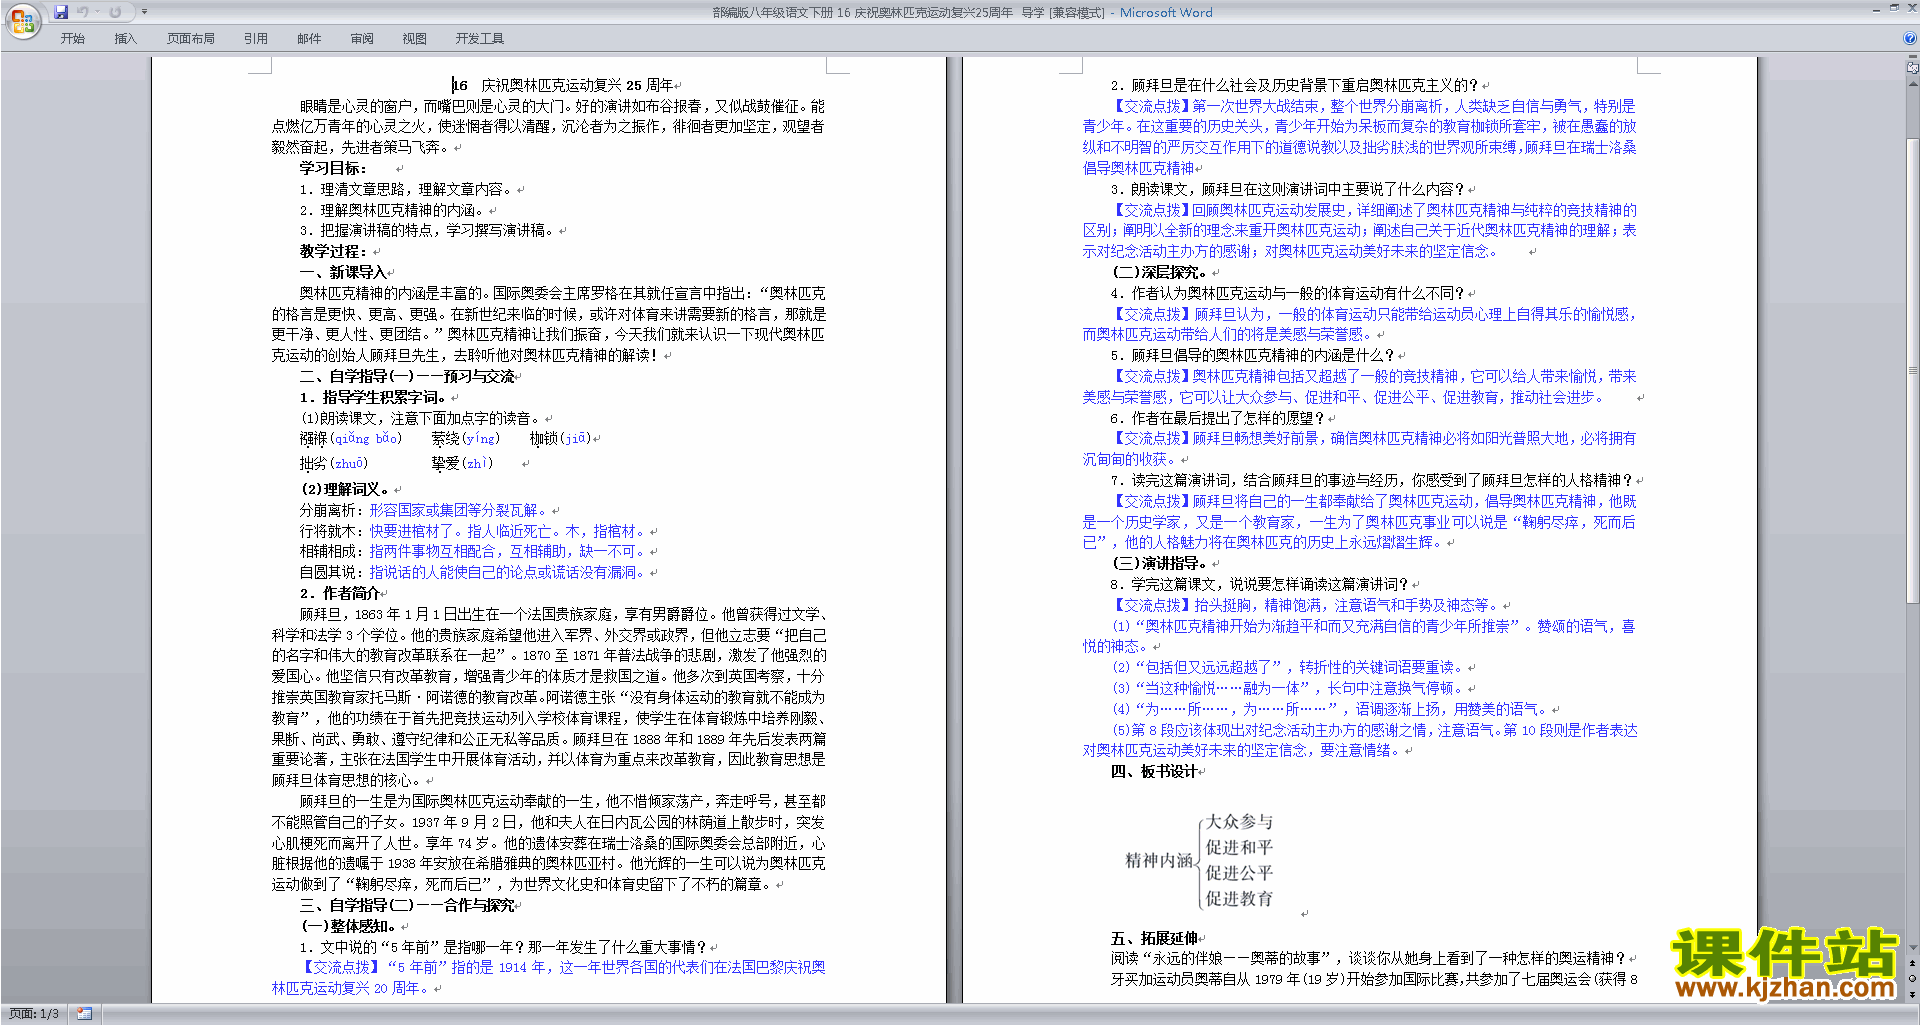
Task: Open the 插入 ribbon tab
Action: 125,39
